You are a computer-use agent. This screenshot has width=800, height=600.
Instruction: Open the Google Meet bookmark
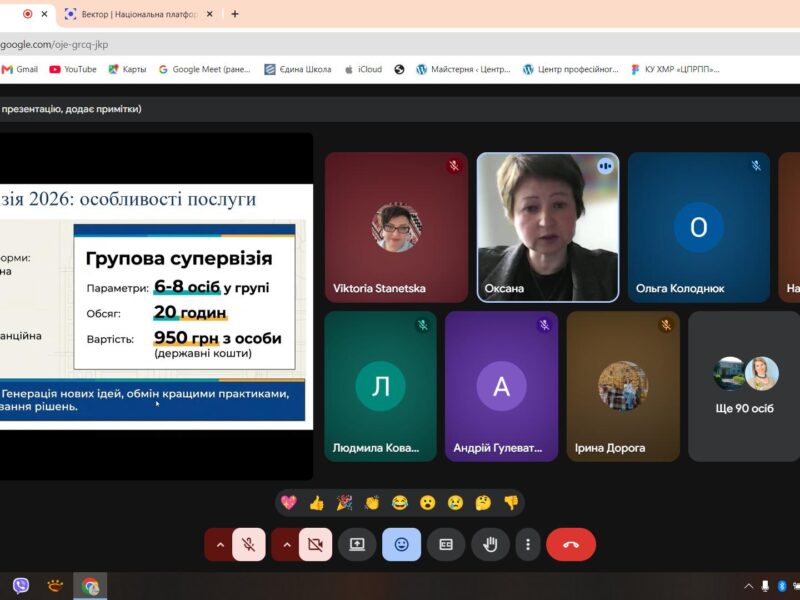point(205,69)
